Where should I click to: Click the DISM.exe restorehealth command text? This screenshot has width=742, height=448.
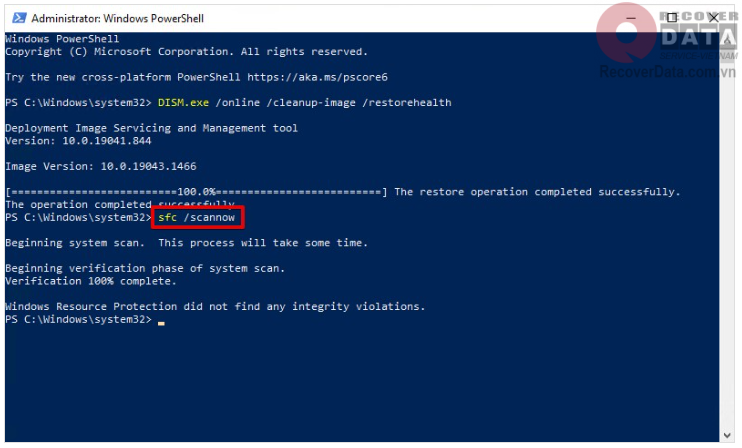[x=304, y=102]
